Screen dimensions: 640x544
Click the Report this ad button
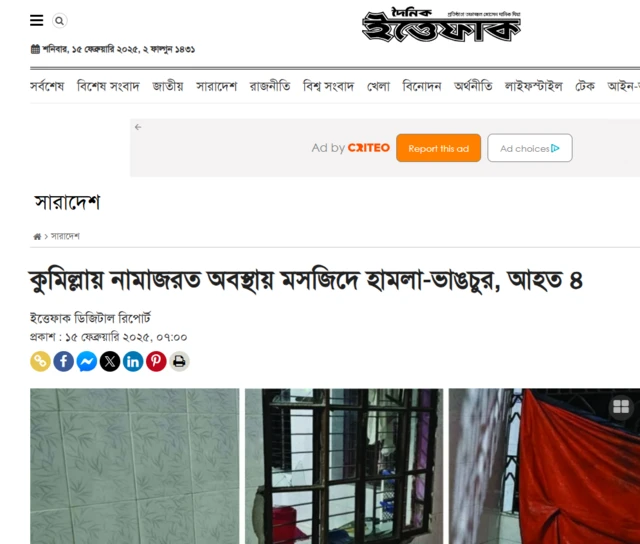click(x=438, y=148)
